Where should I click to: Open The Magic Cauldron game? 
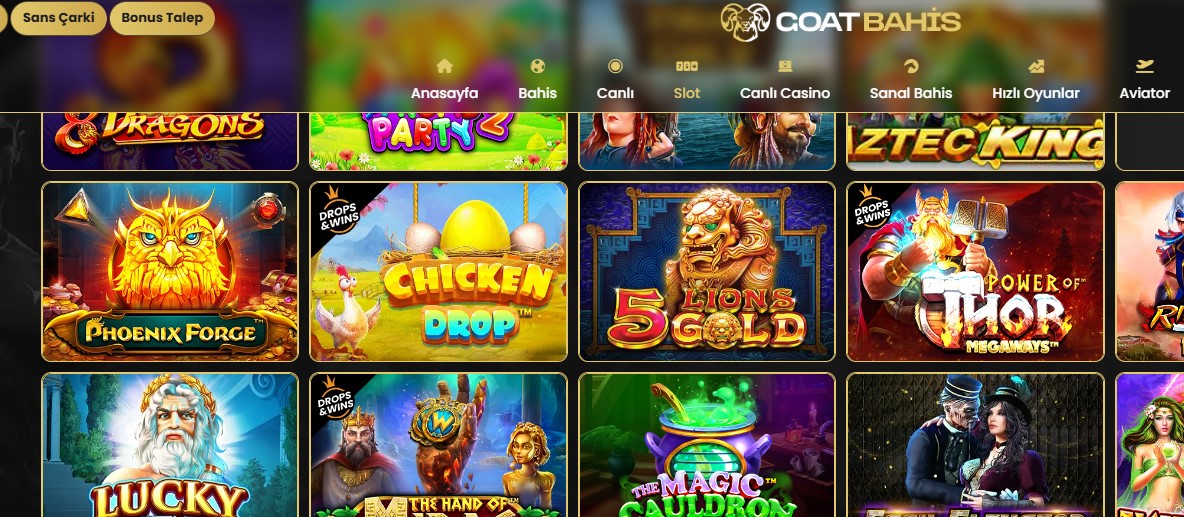point(707,445)
